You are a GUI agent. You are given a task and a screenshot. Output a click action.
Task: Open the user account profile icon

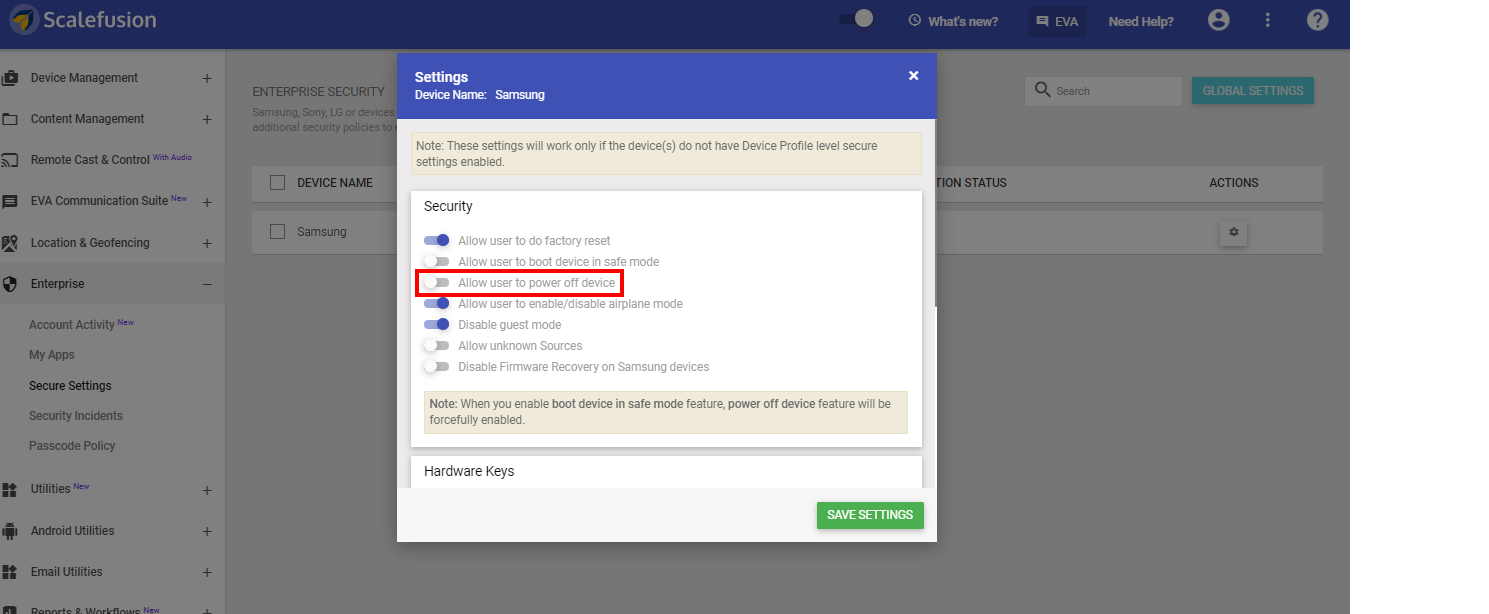pos(1218,20)
